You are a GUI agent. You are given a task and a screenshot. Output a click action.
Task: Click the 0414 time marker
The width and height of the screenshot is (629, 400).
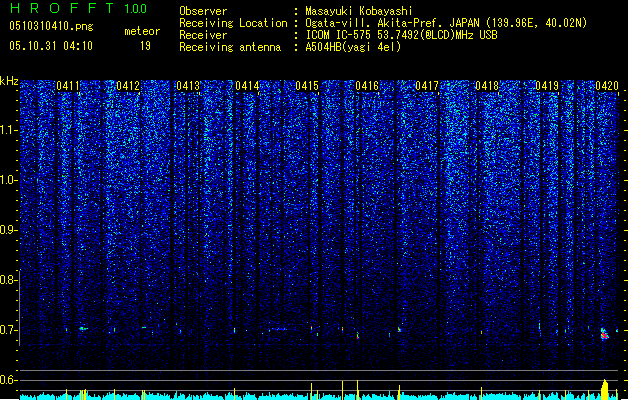(x=247, y=85)
